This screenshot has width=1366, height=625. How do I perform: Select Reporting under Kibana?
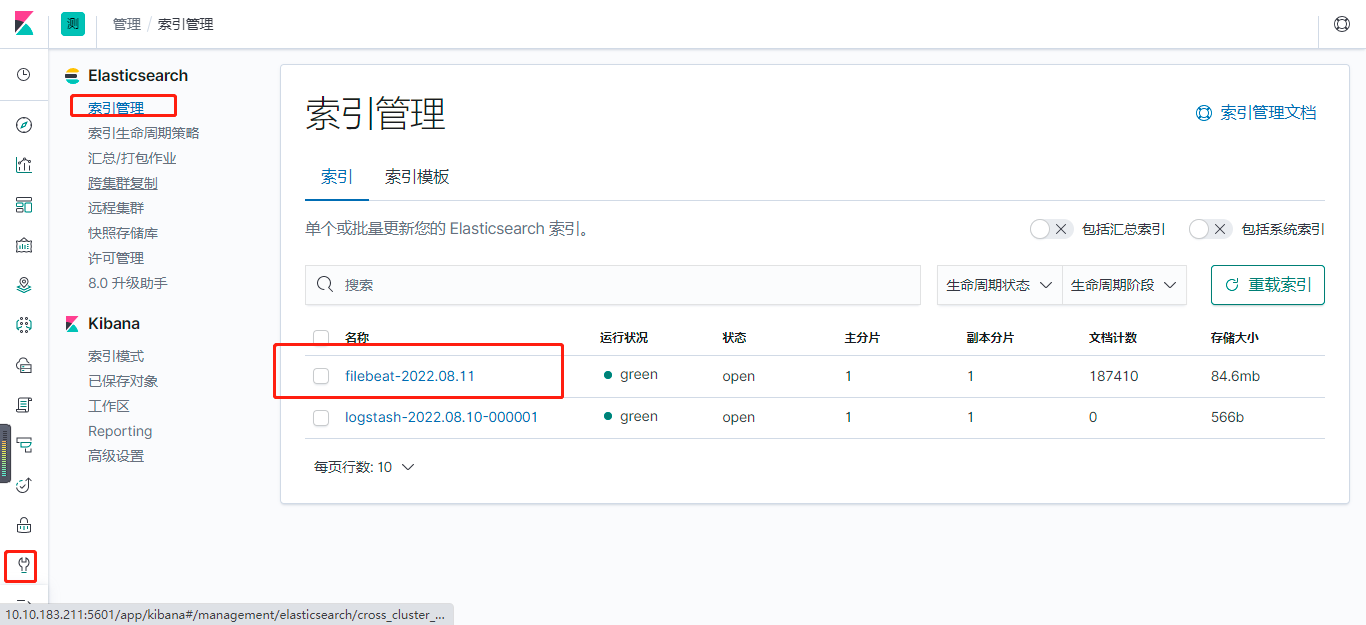click(x=120, y=431)
